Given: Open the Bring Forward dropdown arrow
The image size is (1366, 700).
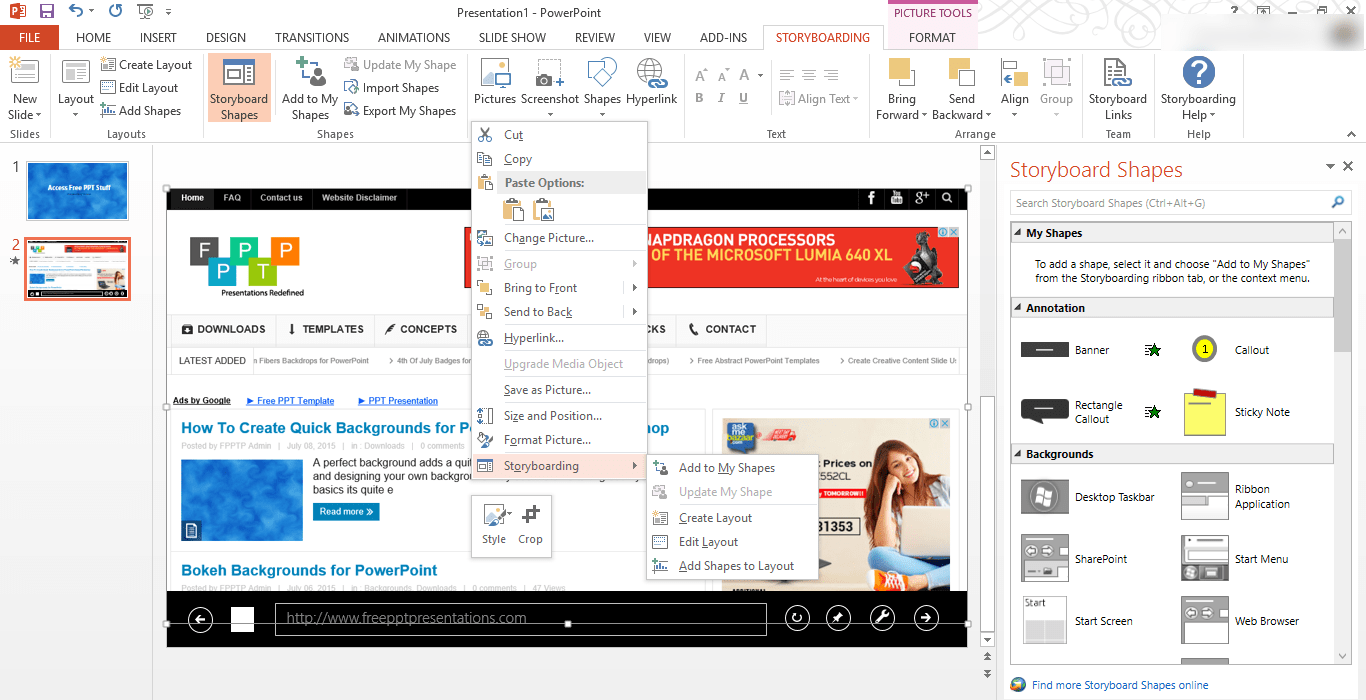Looking at the screenshot, I should pyautogui.click(x=926, y=115).
